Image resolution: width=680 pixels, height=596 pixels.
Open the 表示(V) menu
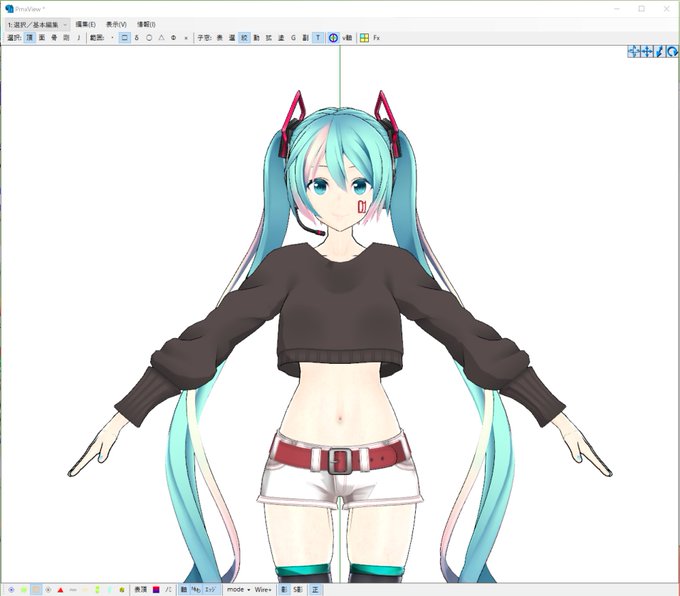click(116, 24)
